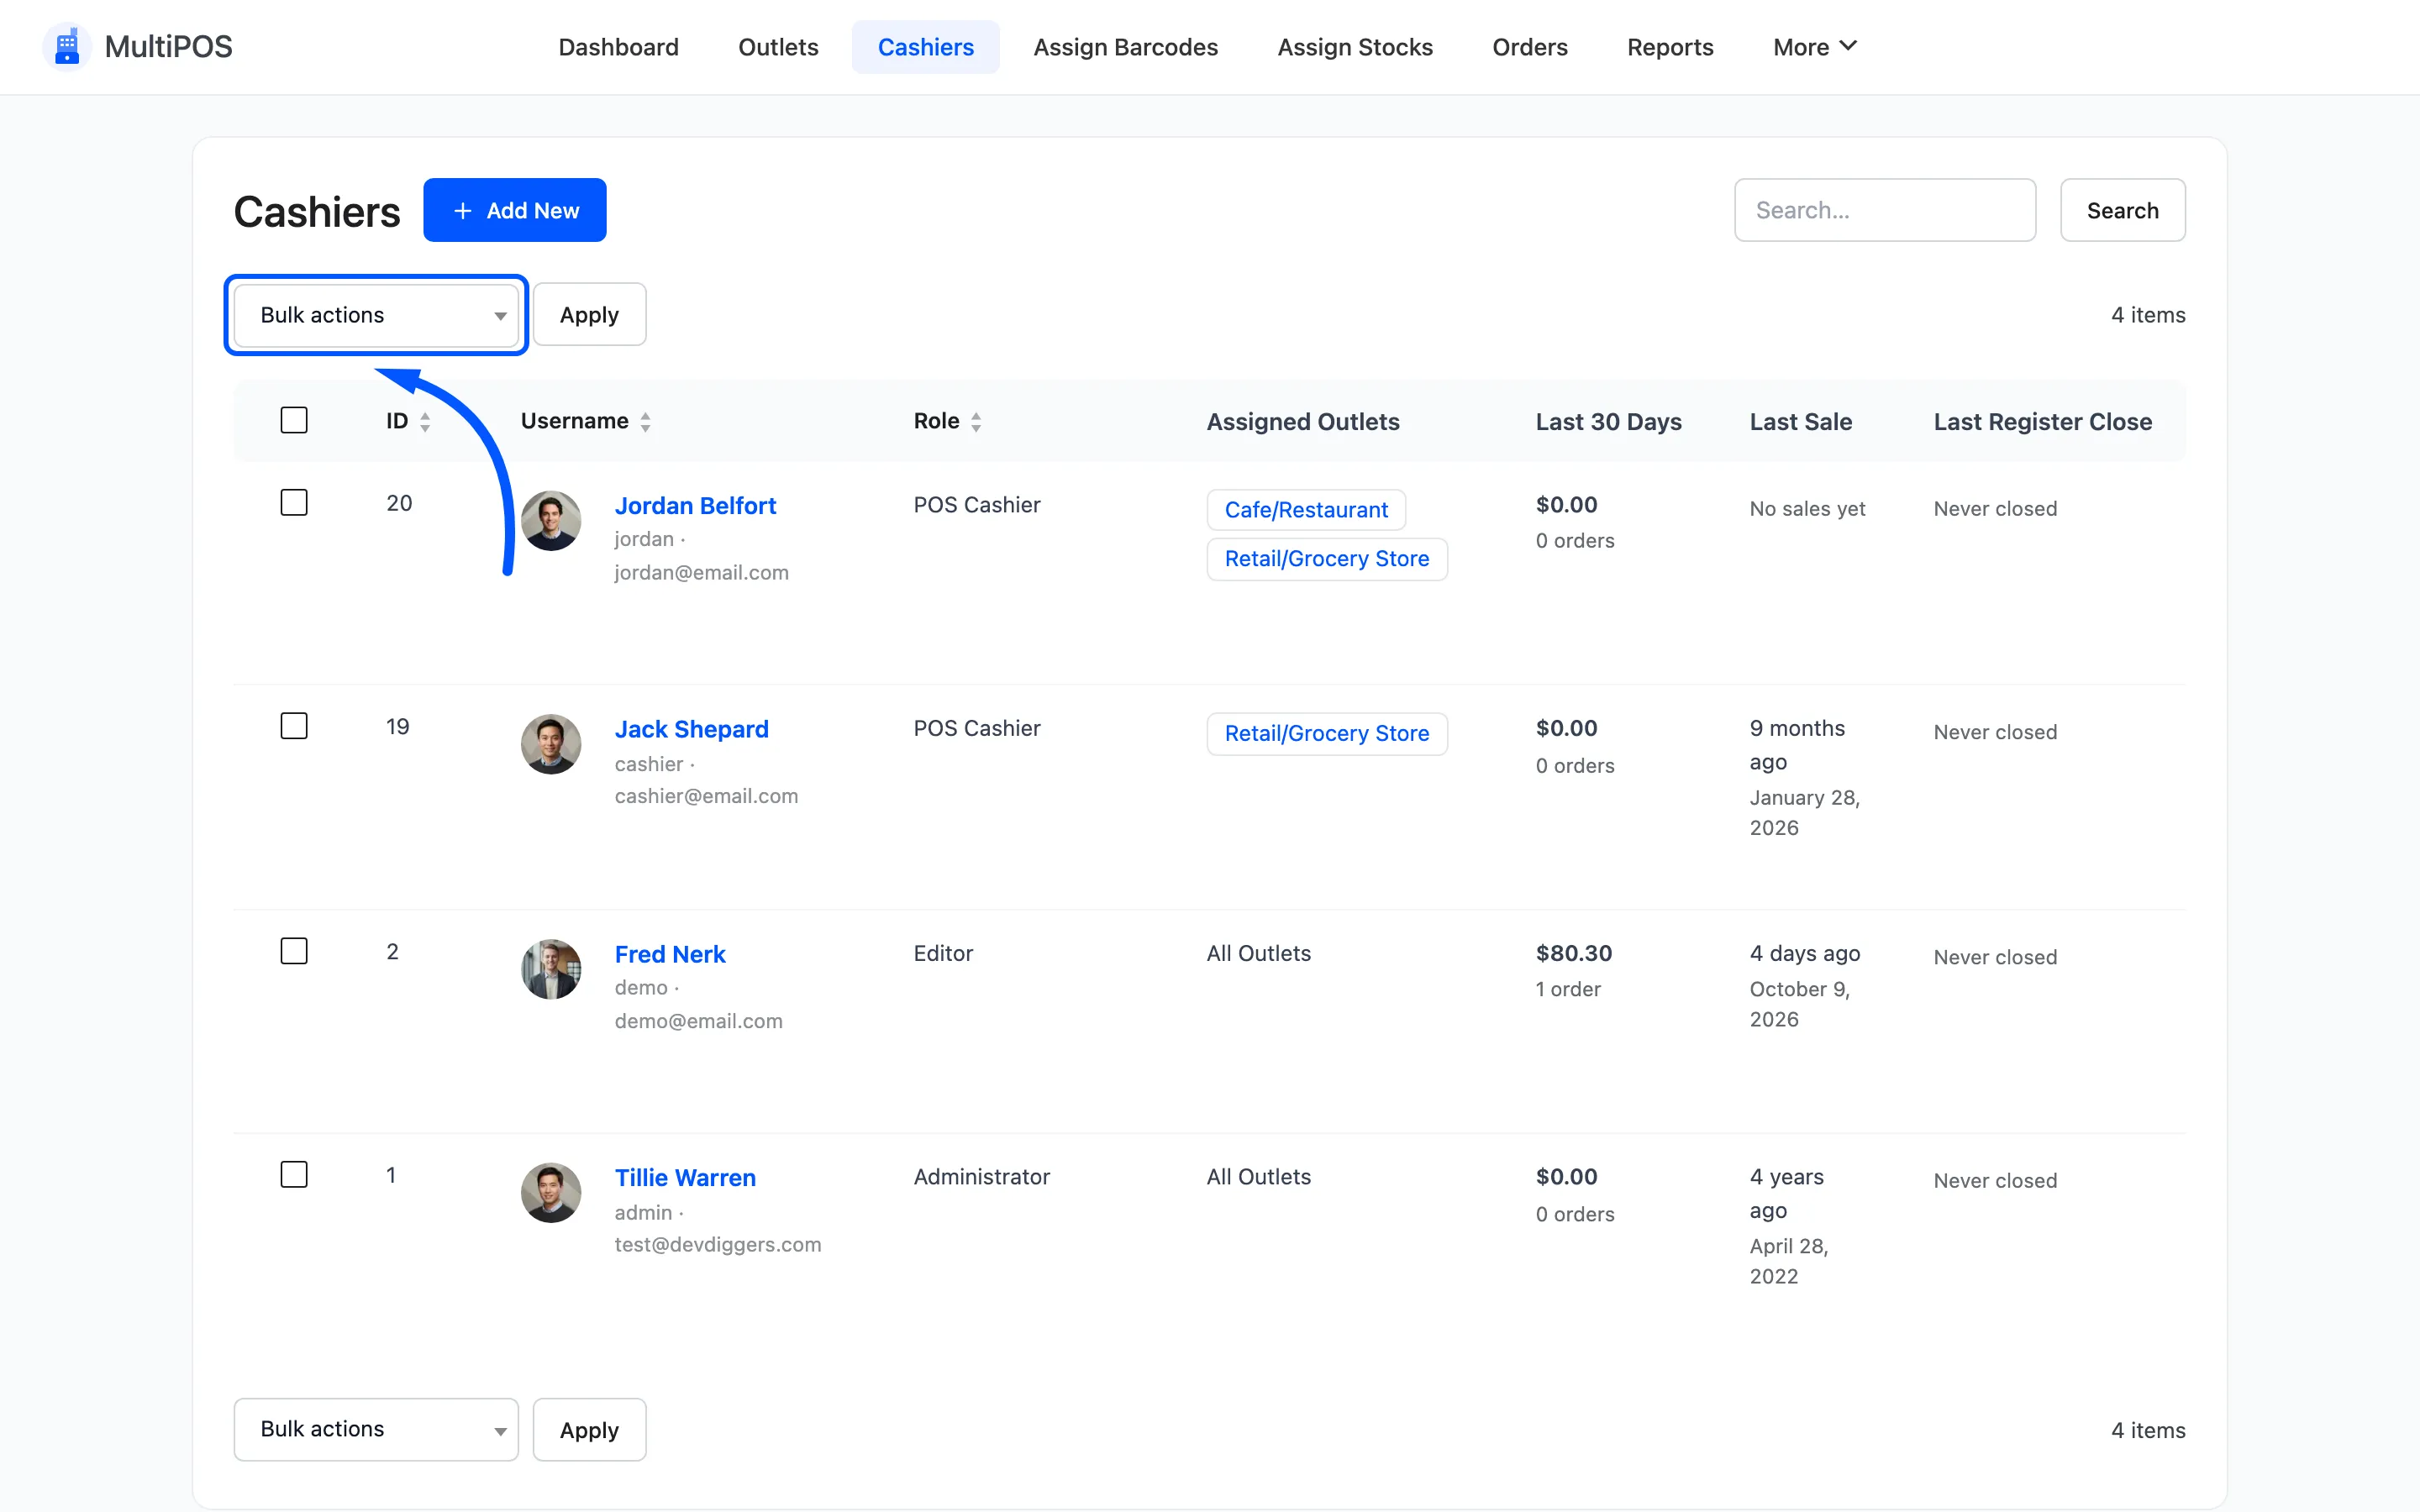Open Jordan Belfort's cashier profile link
Image resolution: width=2420 pixels, height=1512 pixels.
point(695,506)
